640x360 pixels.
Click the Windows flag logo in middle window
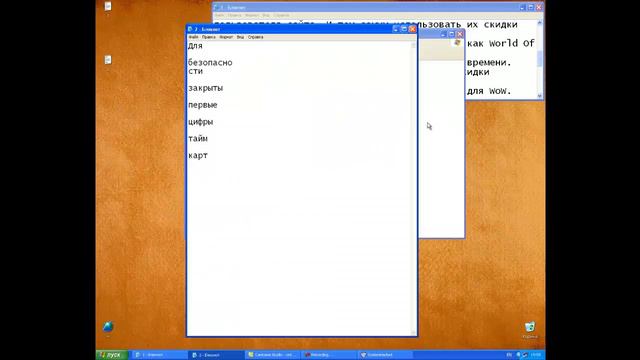click(x=457, y=43)
